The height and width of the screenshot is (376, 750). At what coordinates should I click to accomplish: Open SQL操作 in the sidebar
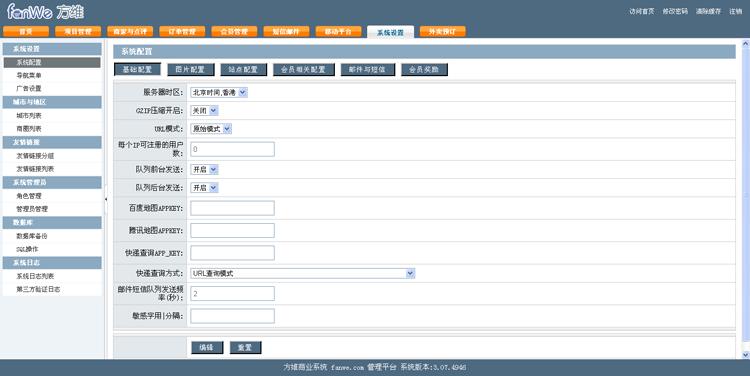pyautogui.click(x=52, y=249)
